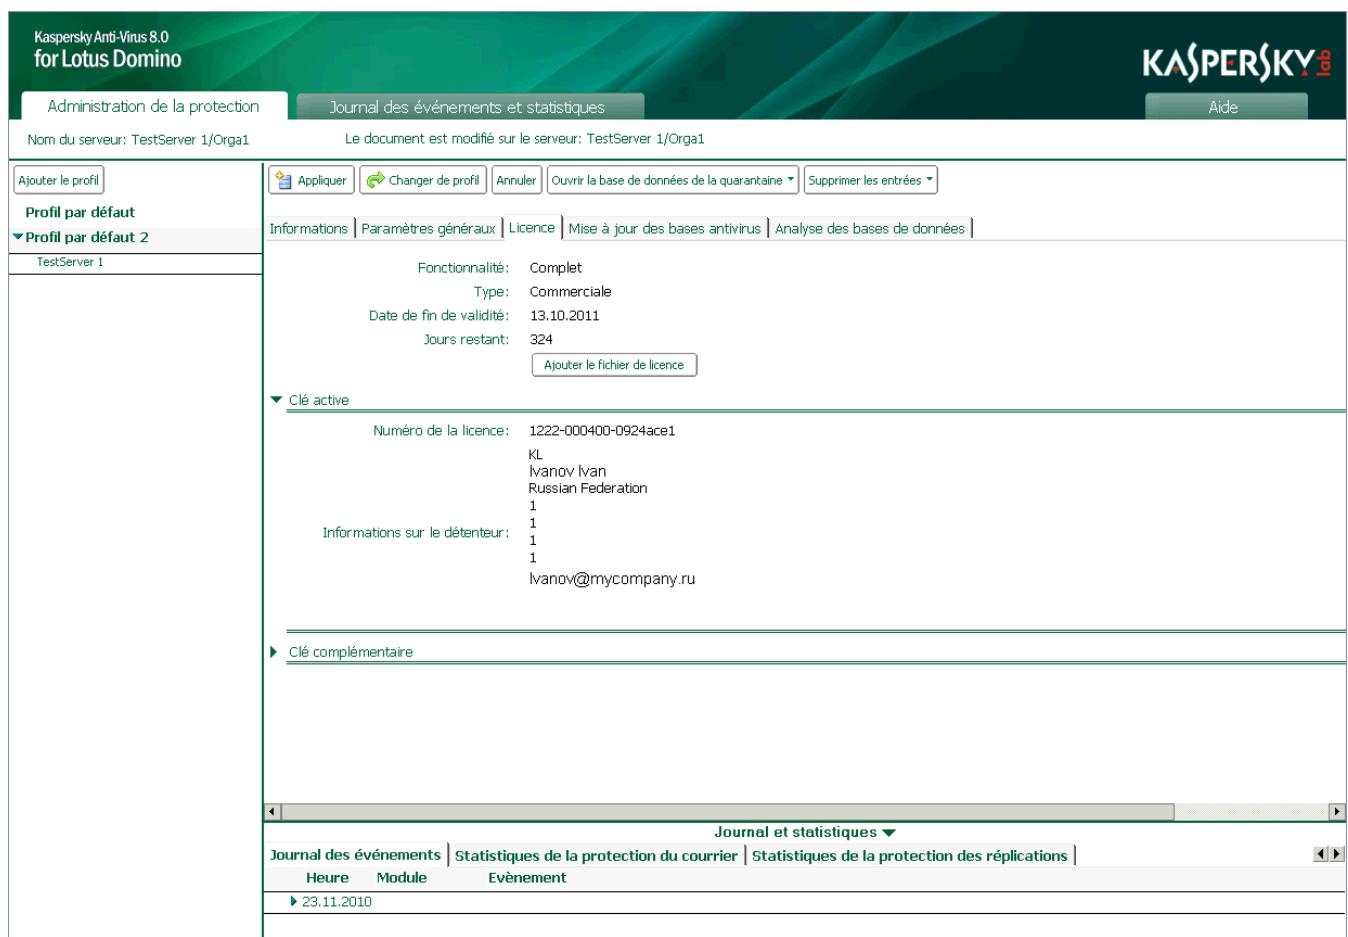Collapse the Profil par défaut 2 tree node
The image size is (1348, 937).
coord(19,237)
